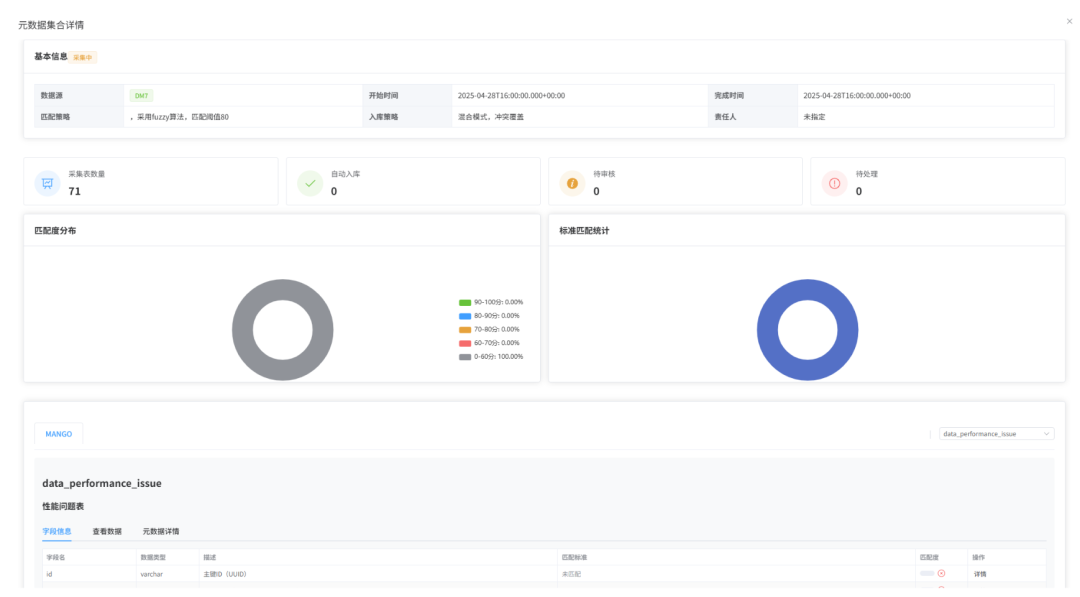Viewport: 1080px width, 597px height.
Task: Close the 元数据集合详情 dialog with the X icon
Action: pos(1069,21)
